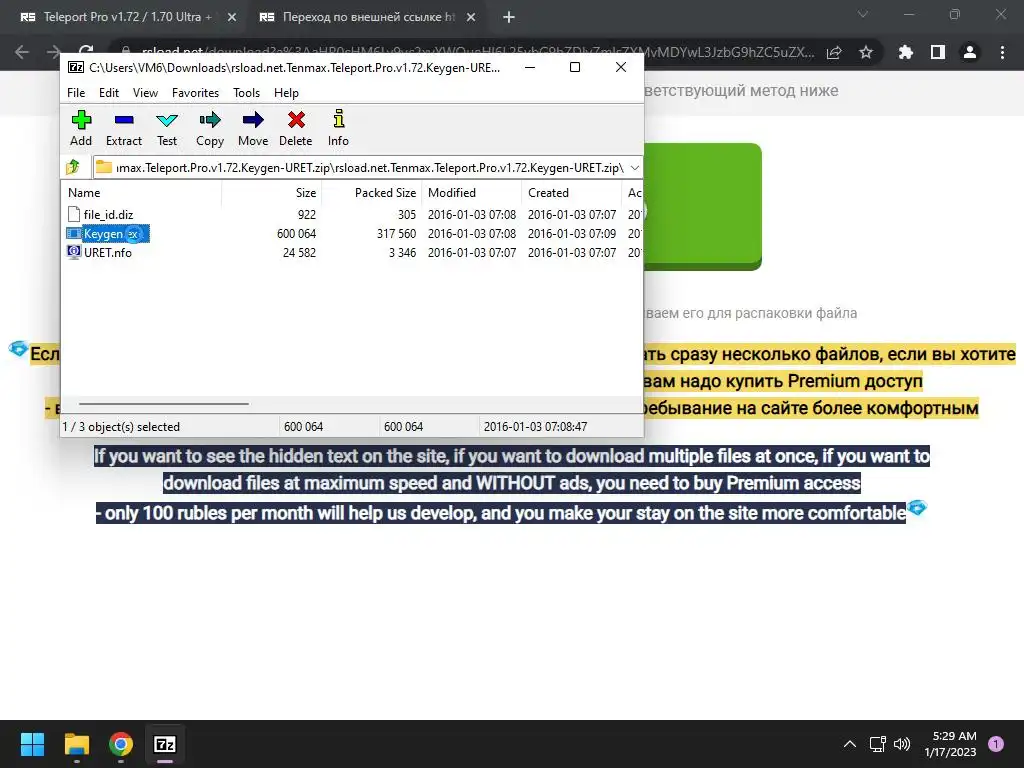
Task: Sort by Created column header
Action: click(572, 193)
